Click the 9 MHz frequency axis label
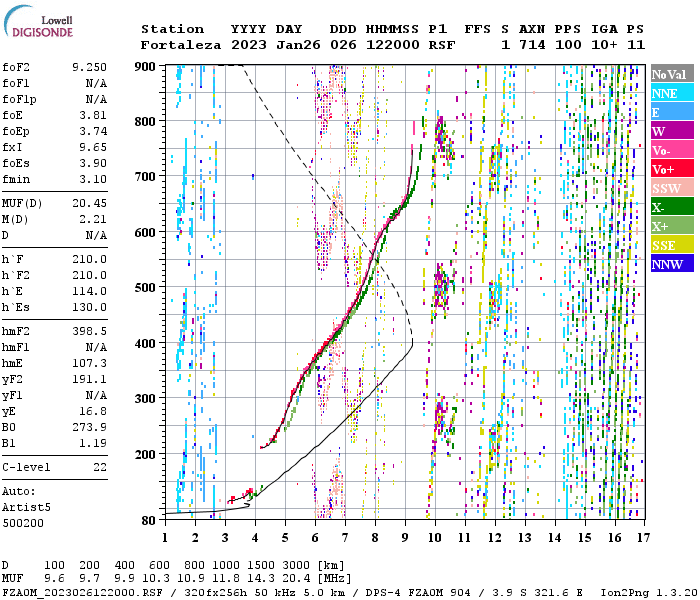The height and width of the screenshot is (600, 700). coord(405,538)
